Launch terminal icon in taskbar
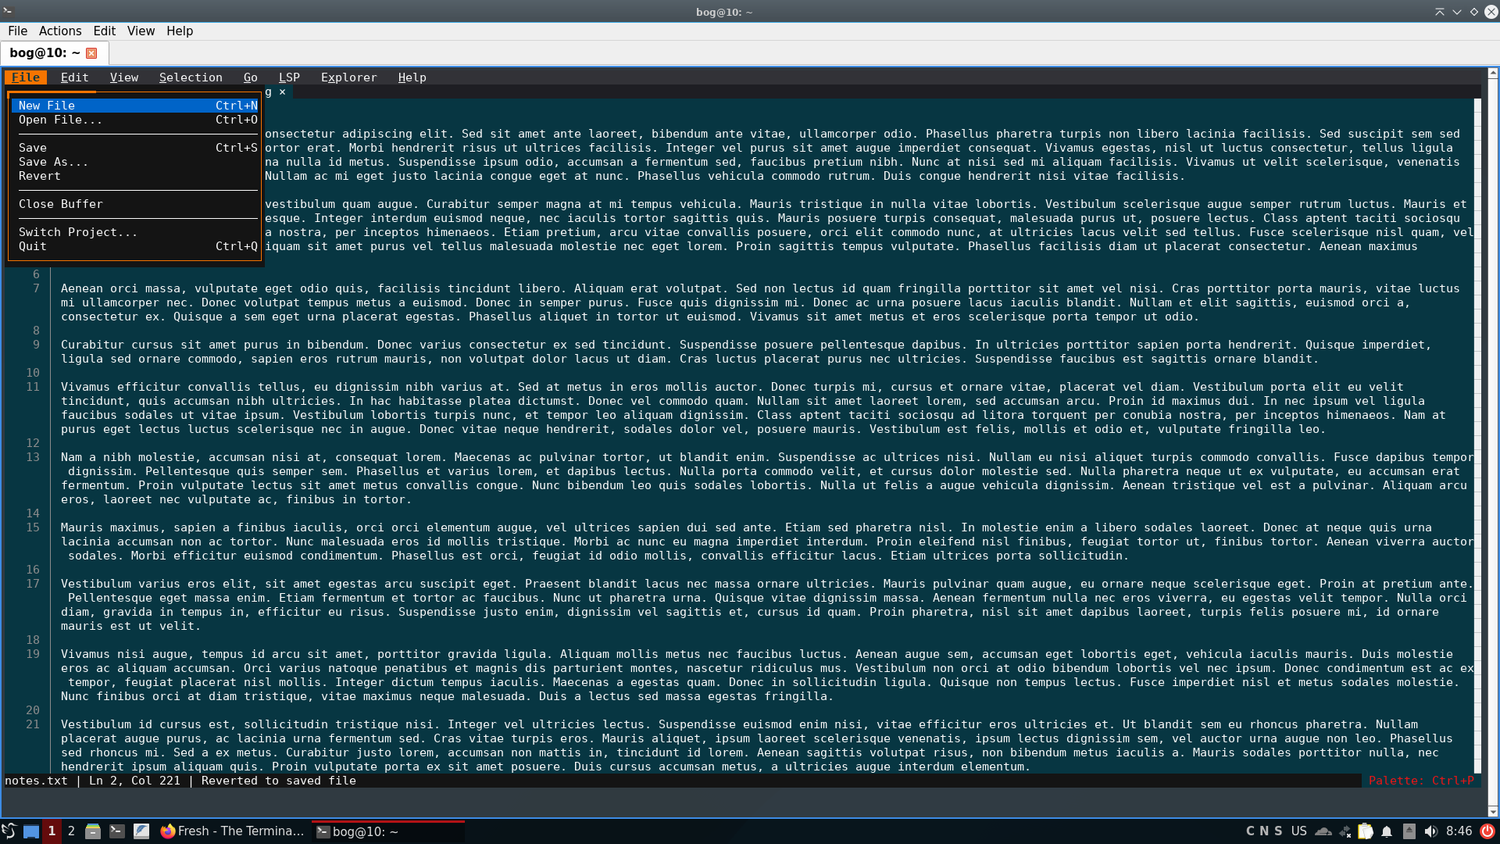Image resolution: width=1500 pixels, height=844 pixels. click(x=117, y=831)
